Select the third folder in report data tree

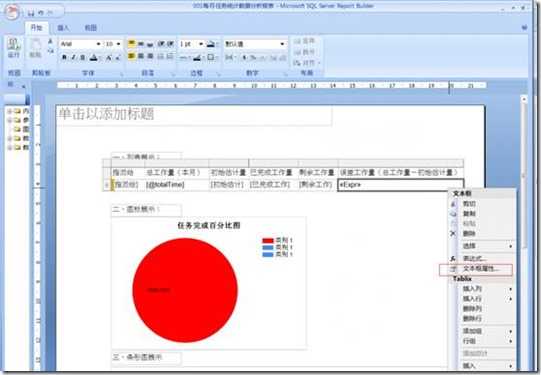(x=21, y=129)
